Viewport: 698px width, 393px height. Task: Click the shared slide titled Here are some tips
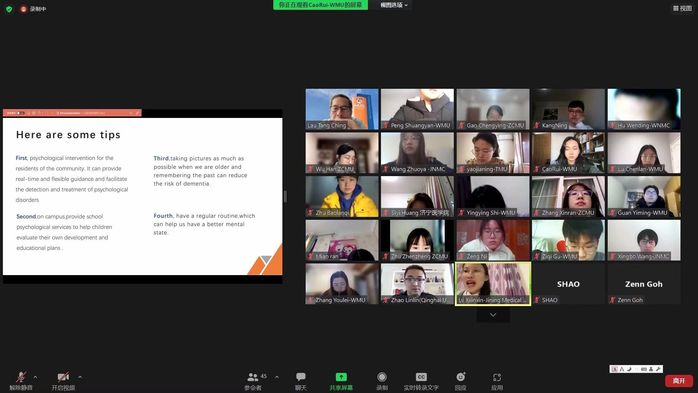coord(142,196)
